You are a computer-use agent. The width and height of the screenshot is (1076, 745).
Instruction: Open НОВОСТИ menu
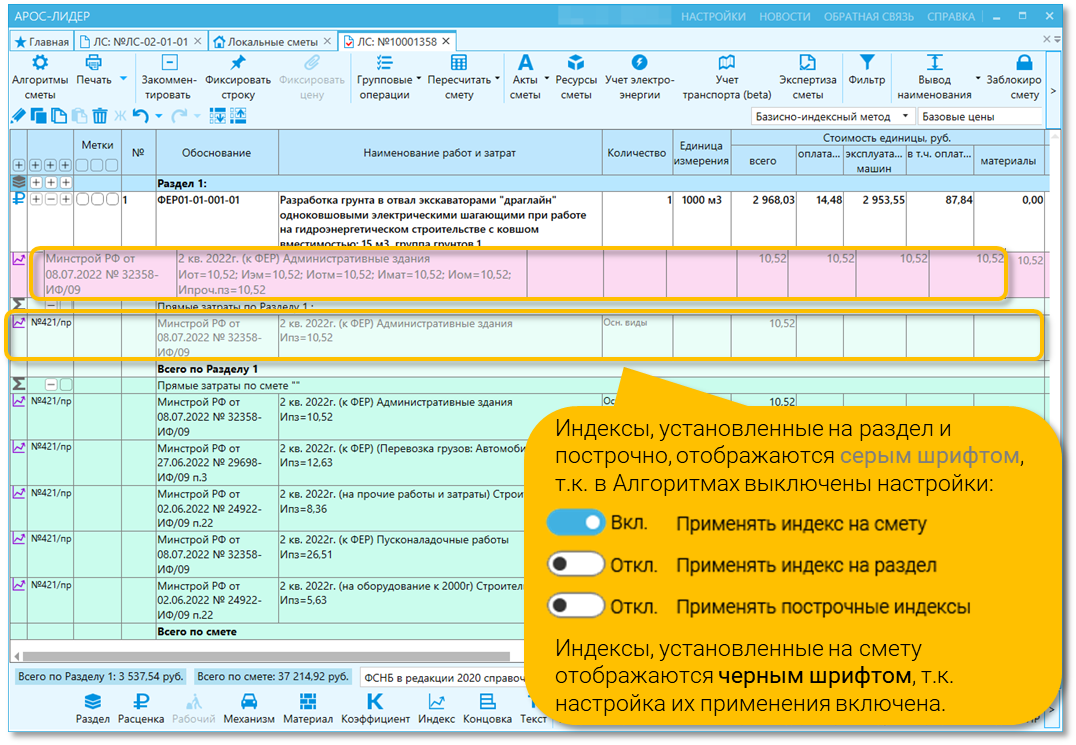pyautogui.click(x=784, y=16)
